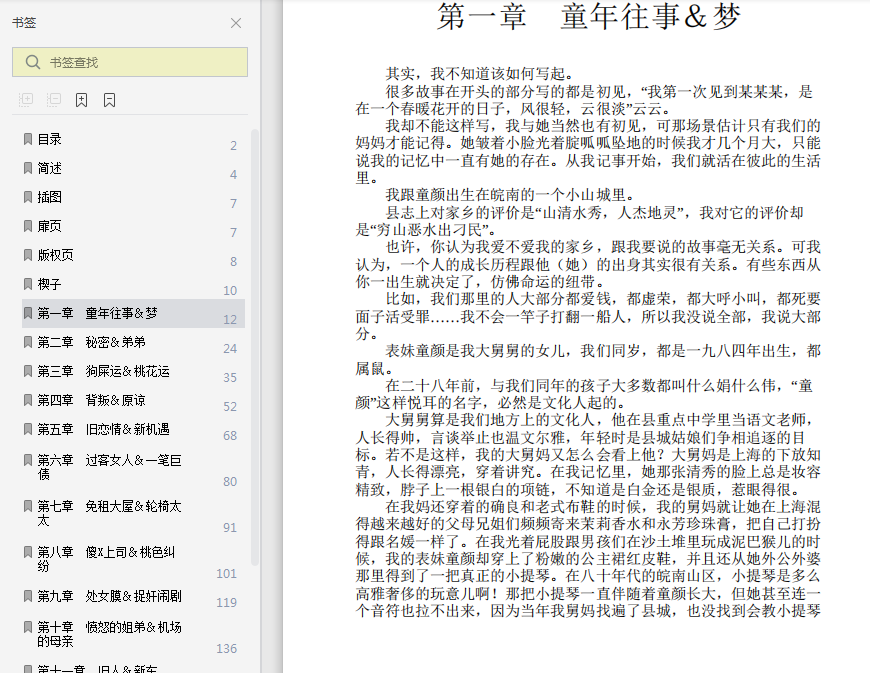Expand all bookmarks icon
Screen dimensions: 870x673
click(26, 100)
